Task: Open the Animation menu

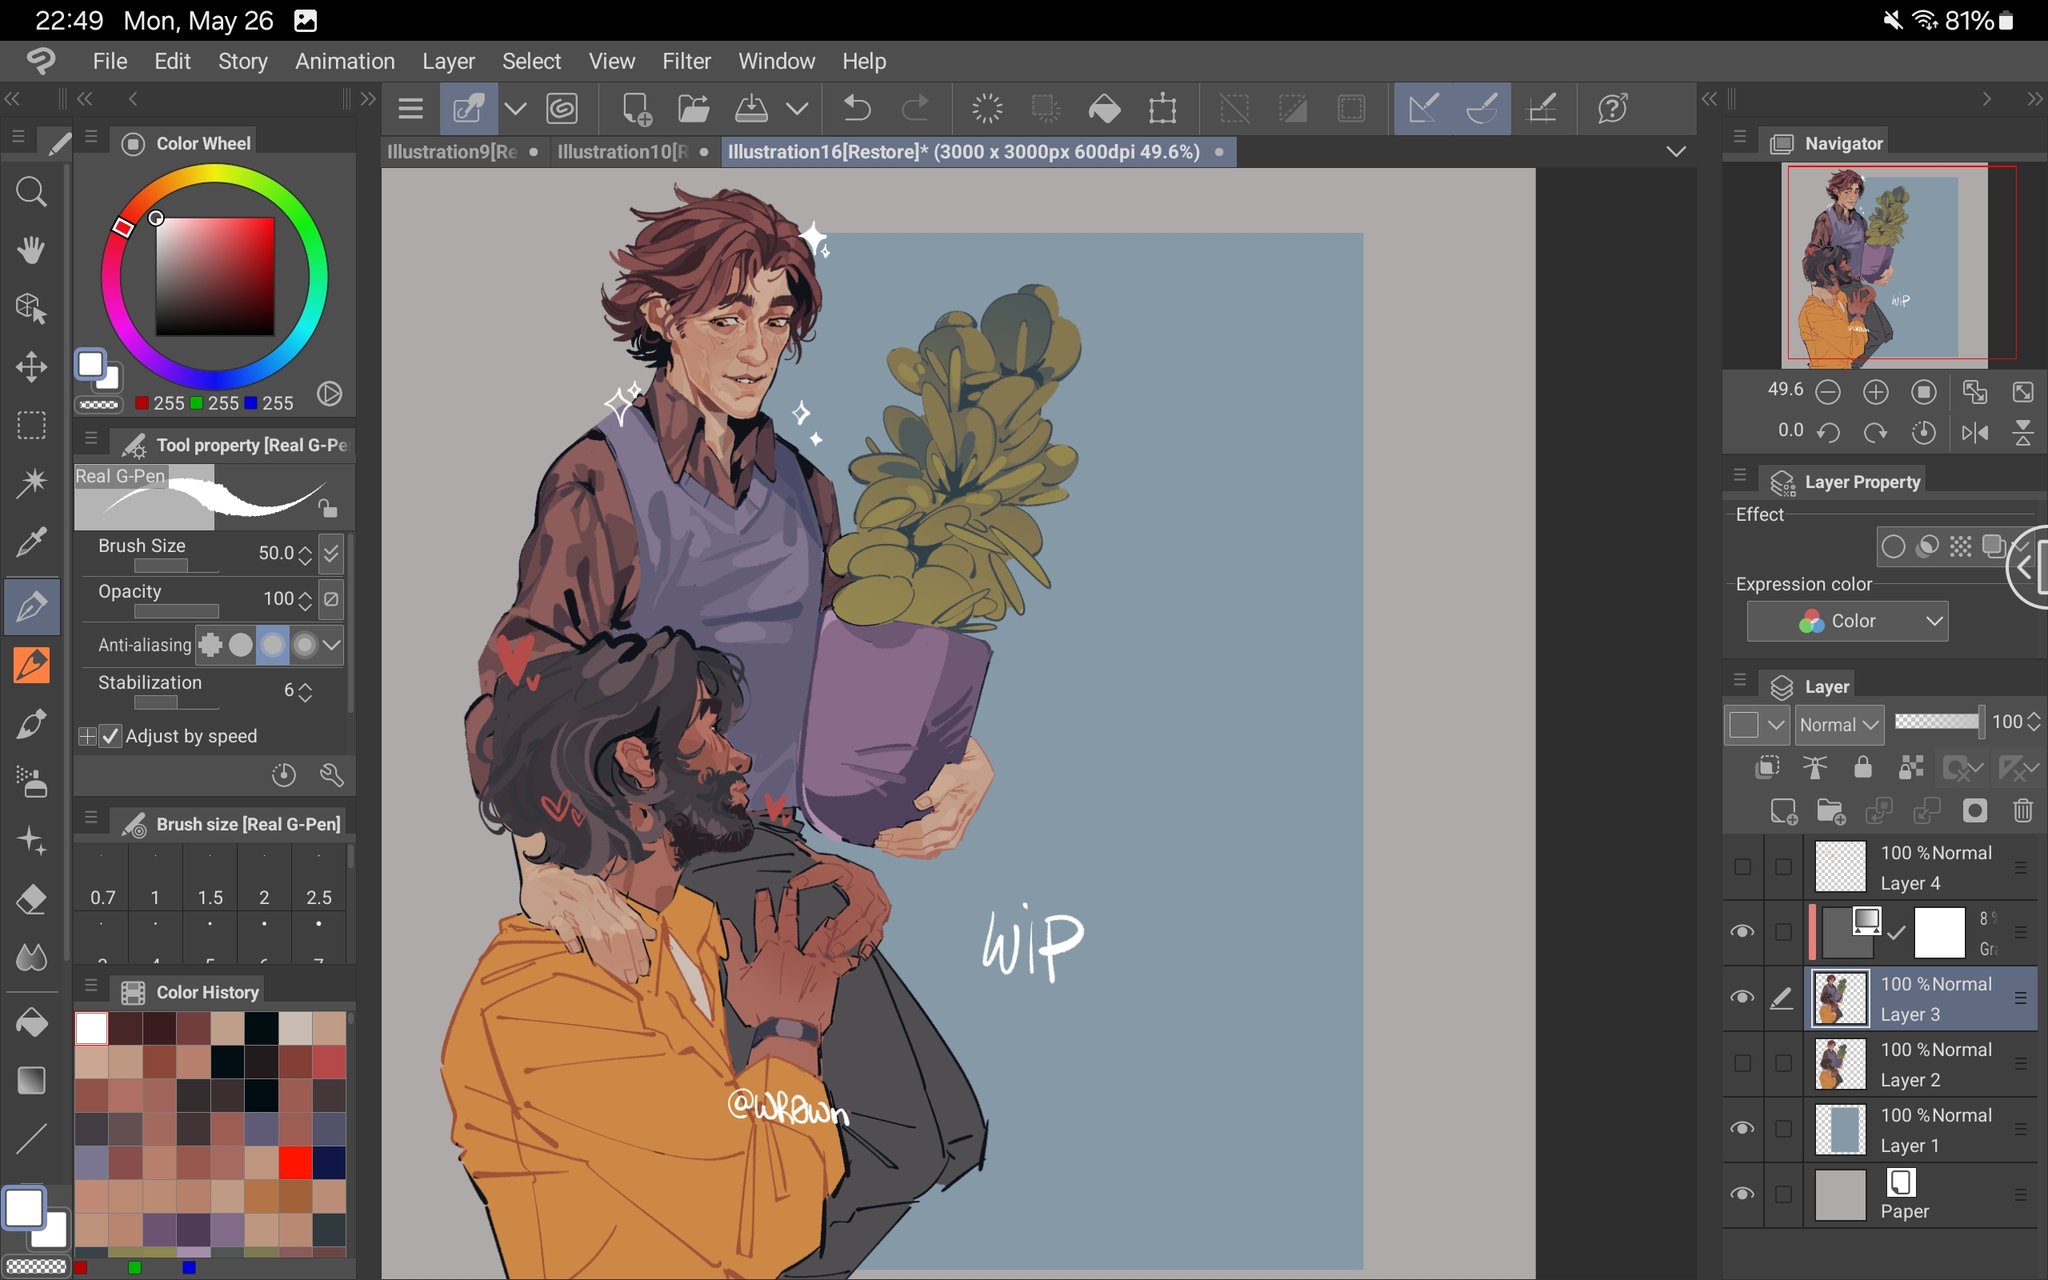Action: [345, 61]
